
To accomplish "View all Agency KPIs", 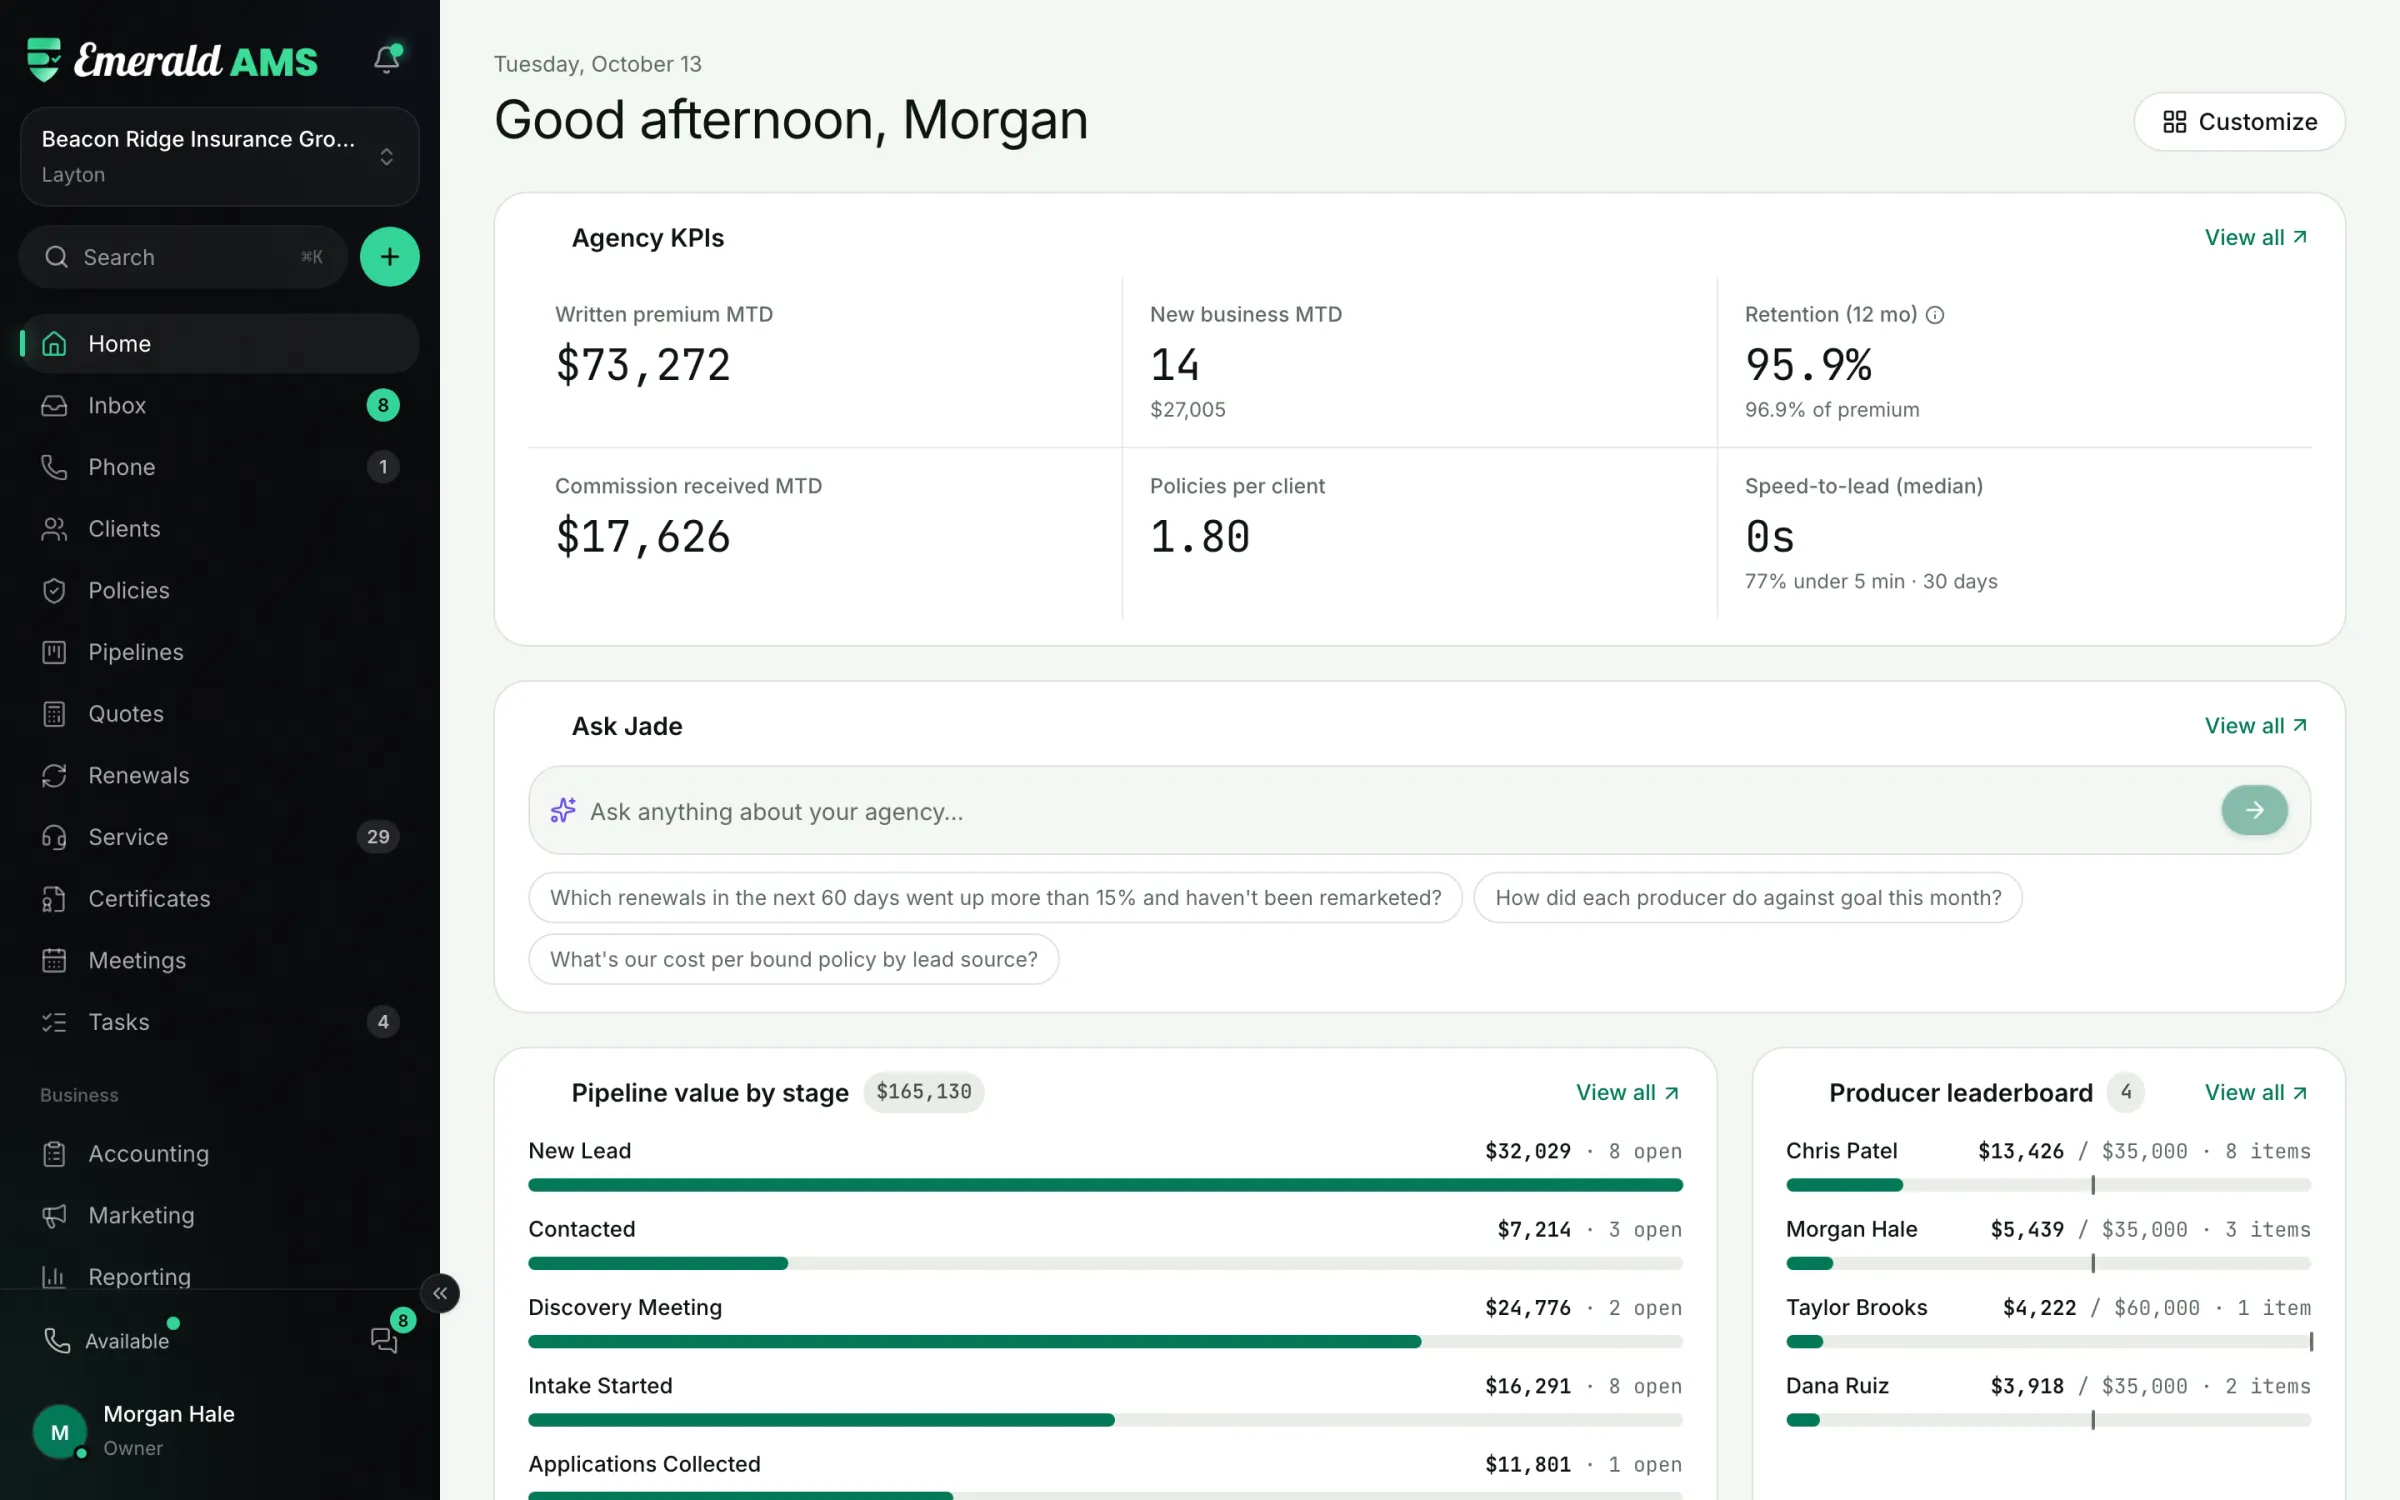I will tap(2256, 238).
